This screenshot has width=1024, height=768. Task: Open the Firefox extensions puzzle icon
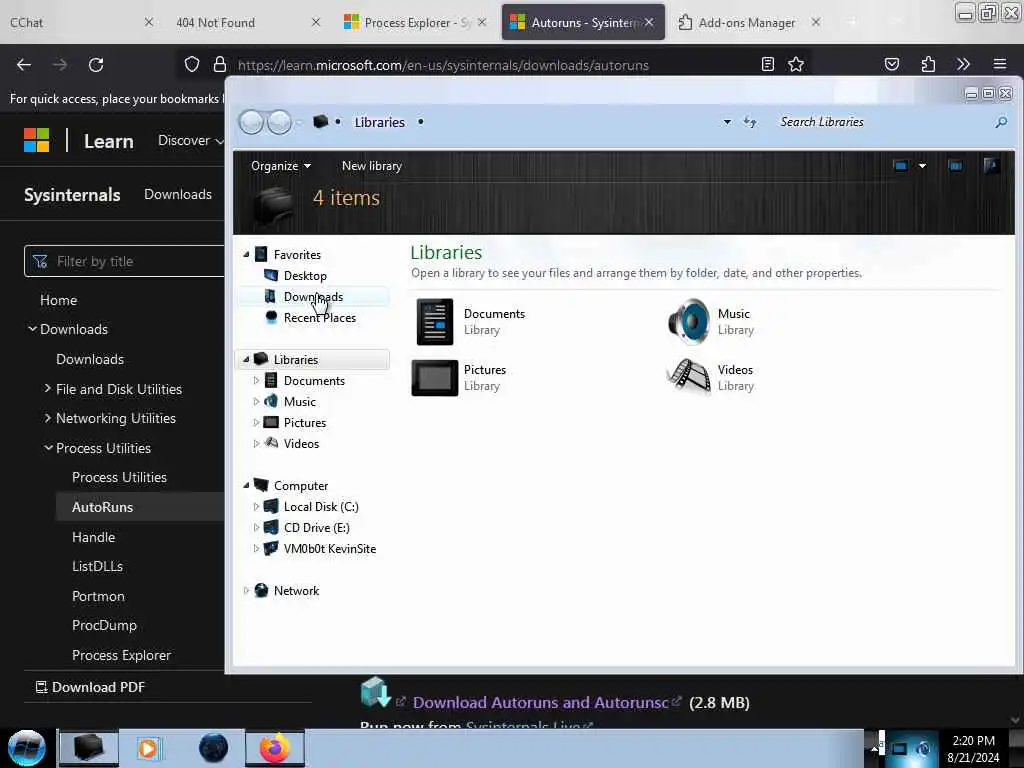pyautogui.click(x=928, y=64)
